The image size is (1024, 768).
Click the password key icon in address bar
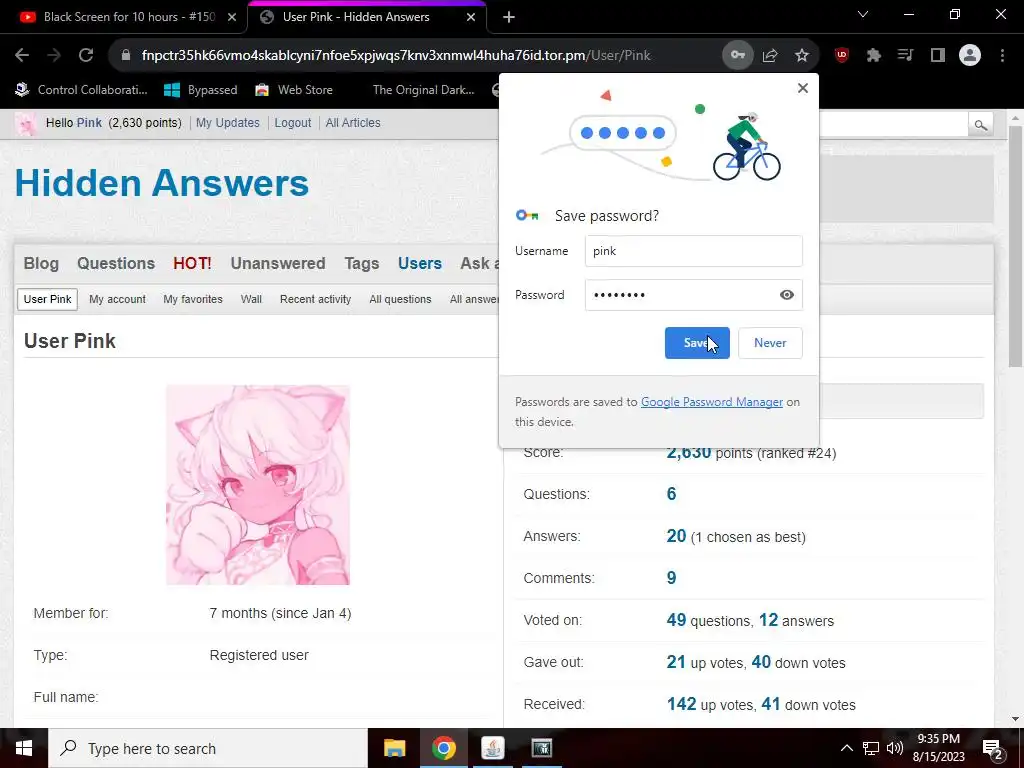[738, 56]
